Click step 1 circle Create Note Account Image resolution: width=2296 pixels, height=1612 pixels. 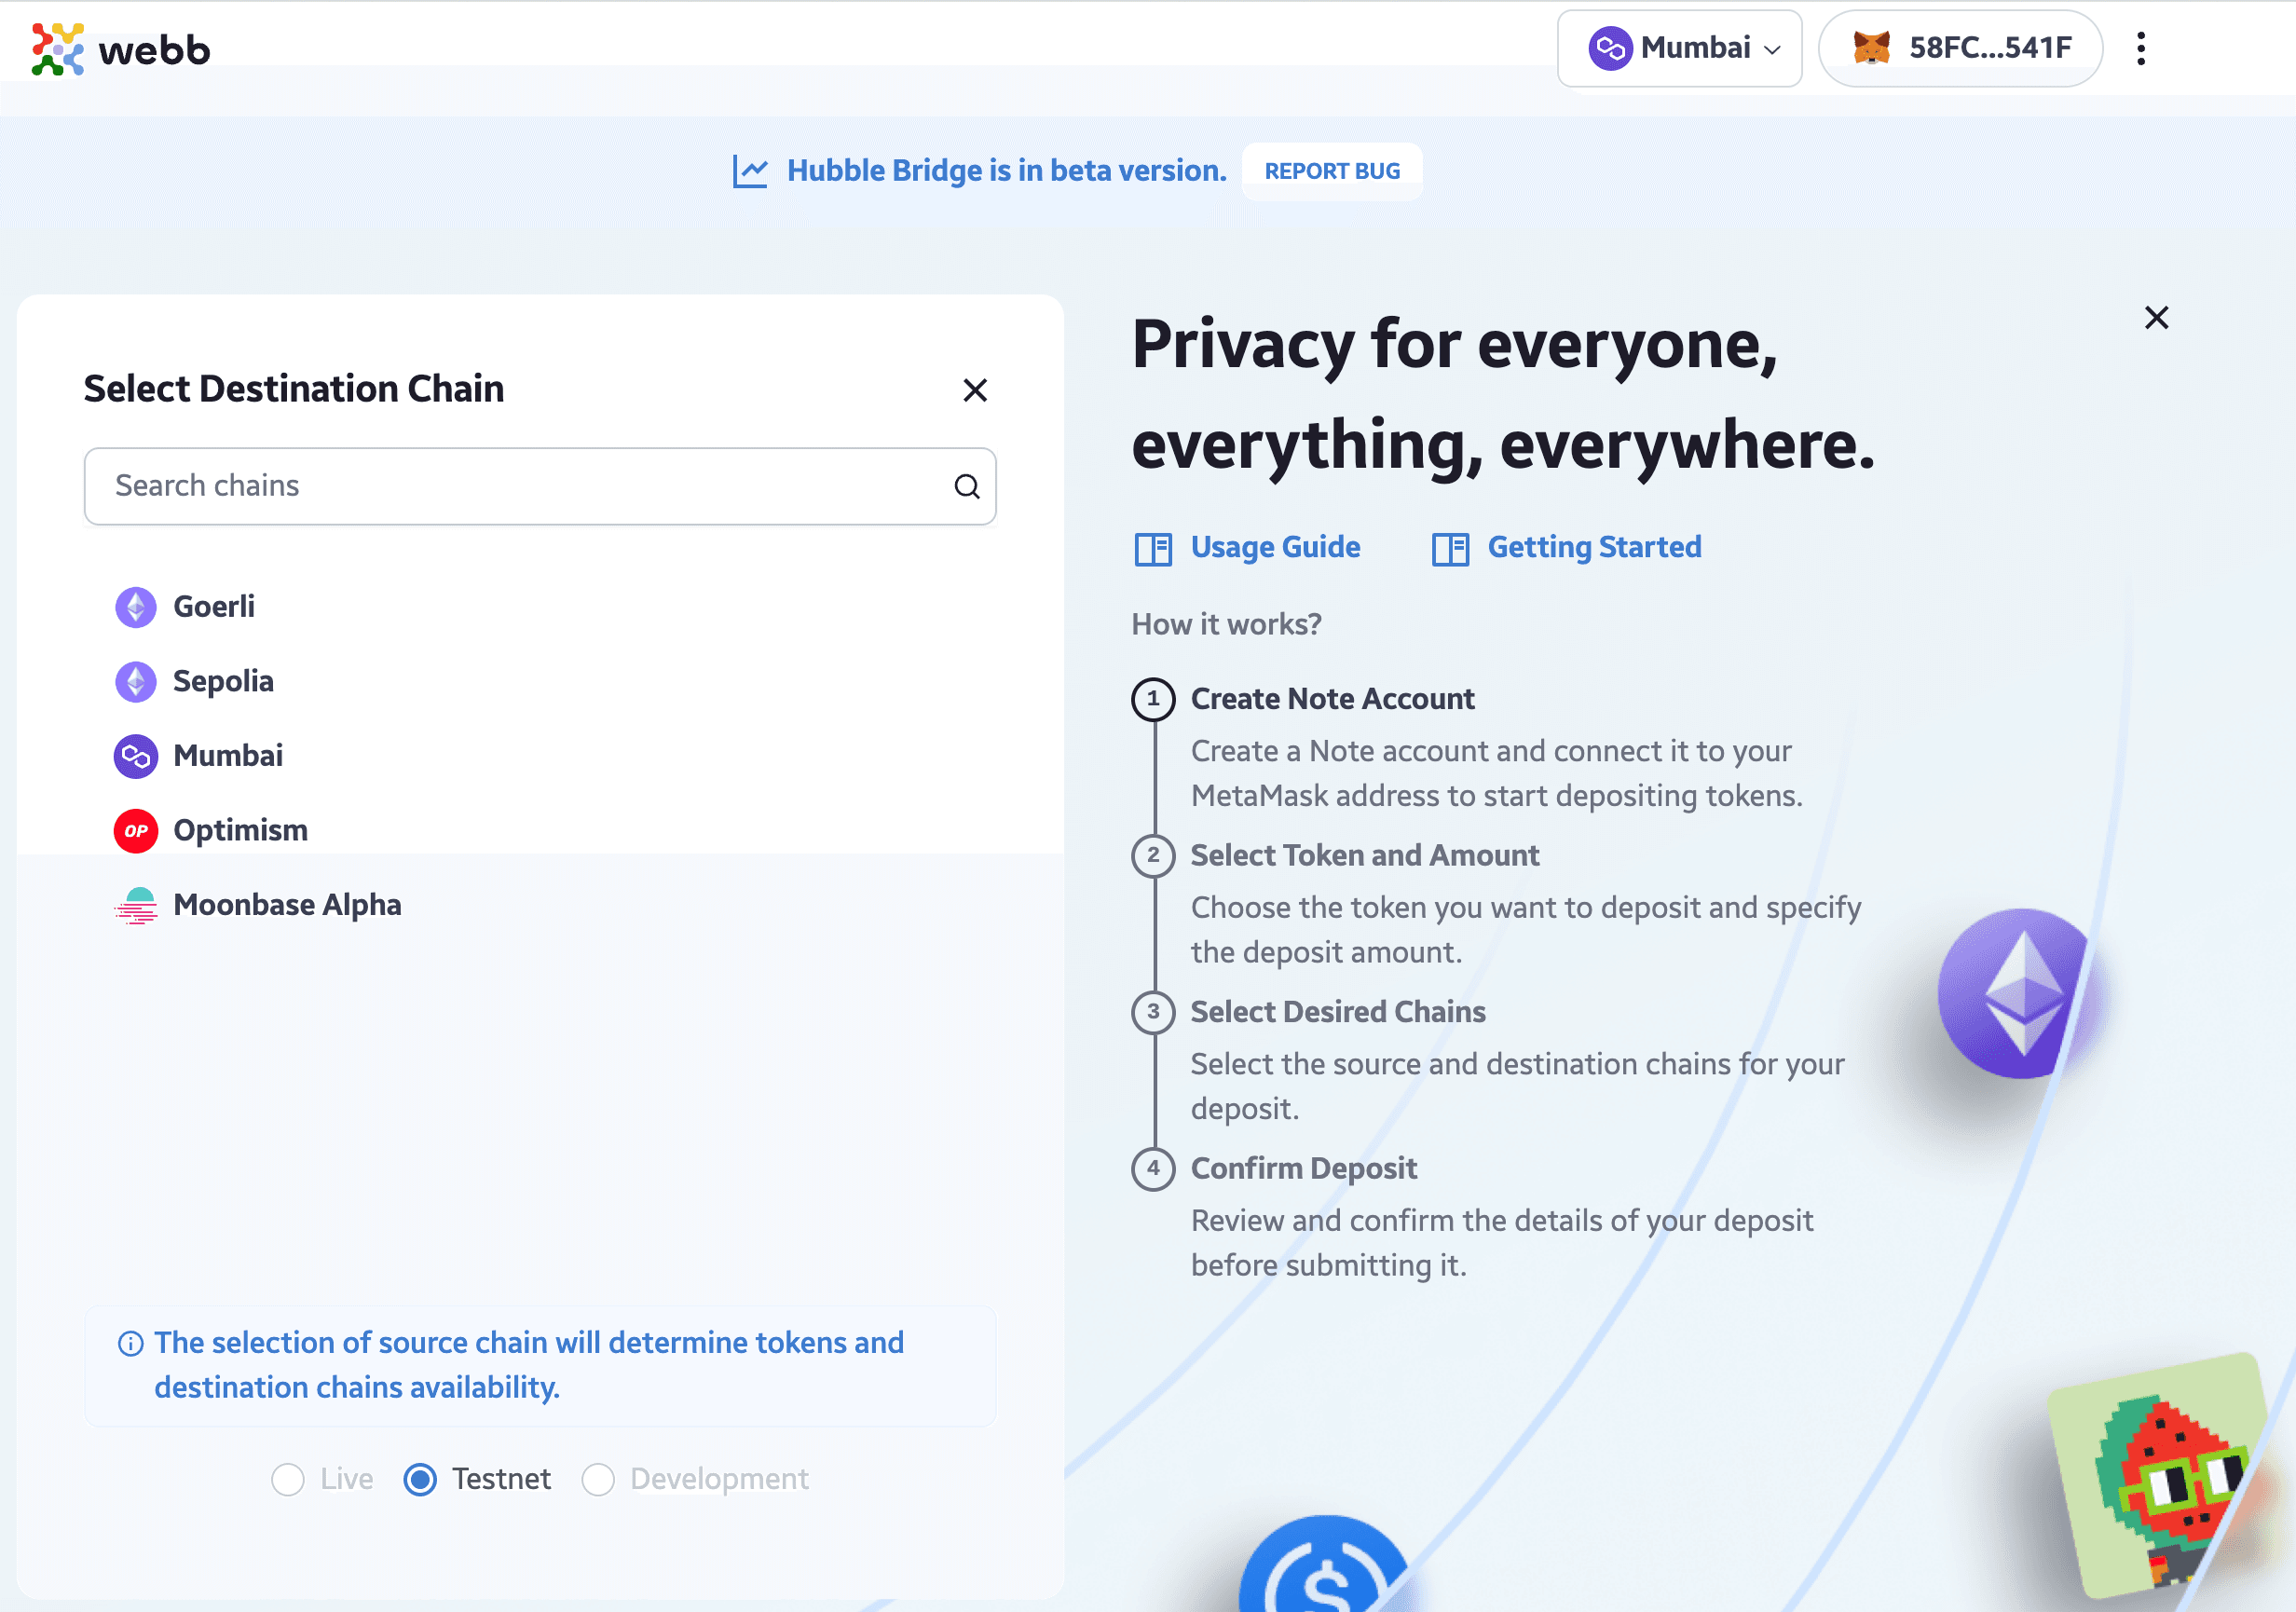click(1153, 699)
